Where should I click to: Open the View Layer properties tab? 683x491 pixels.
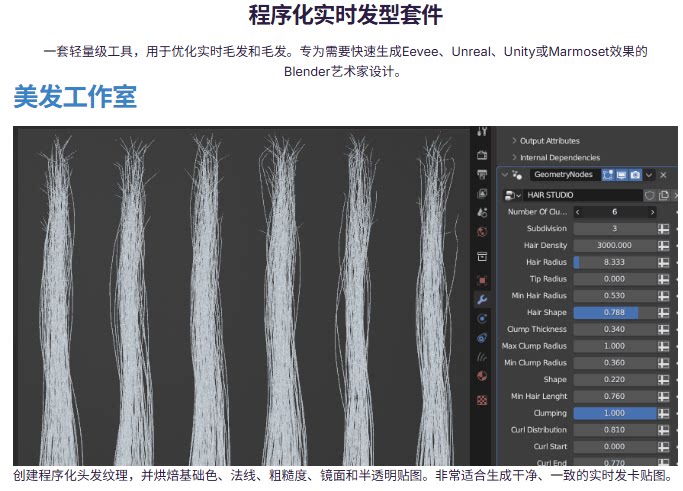[482, 193]
